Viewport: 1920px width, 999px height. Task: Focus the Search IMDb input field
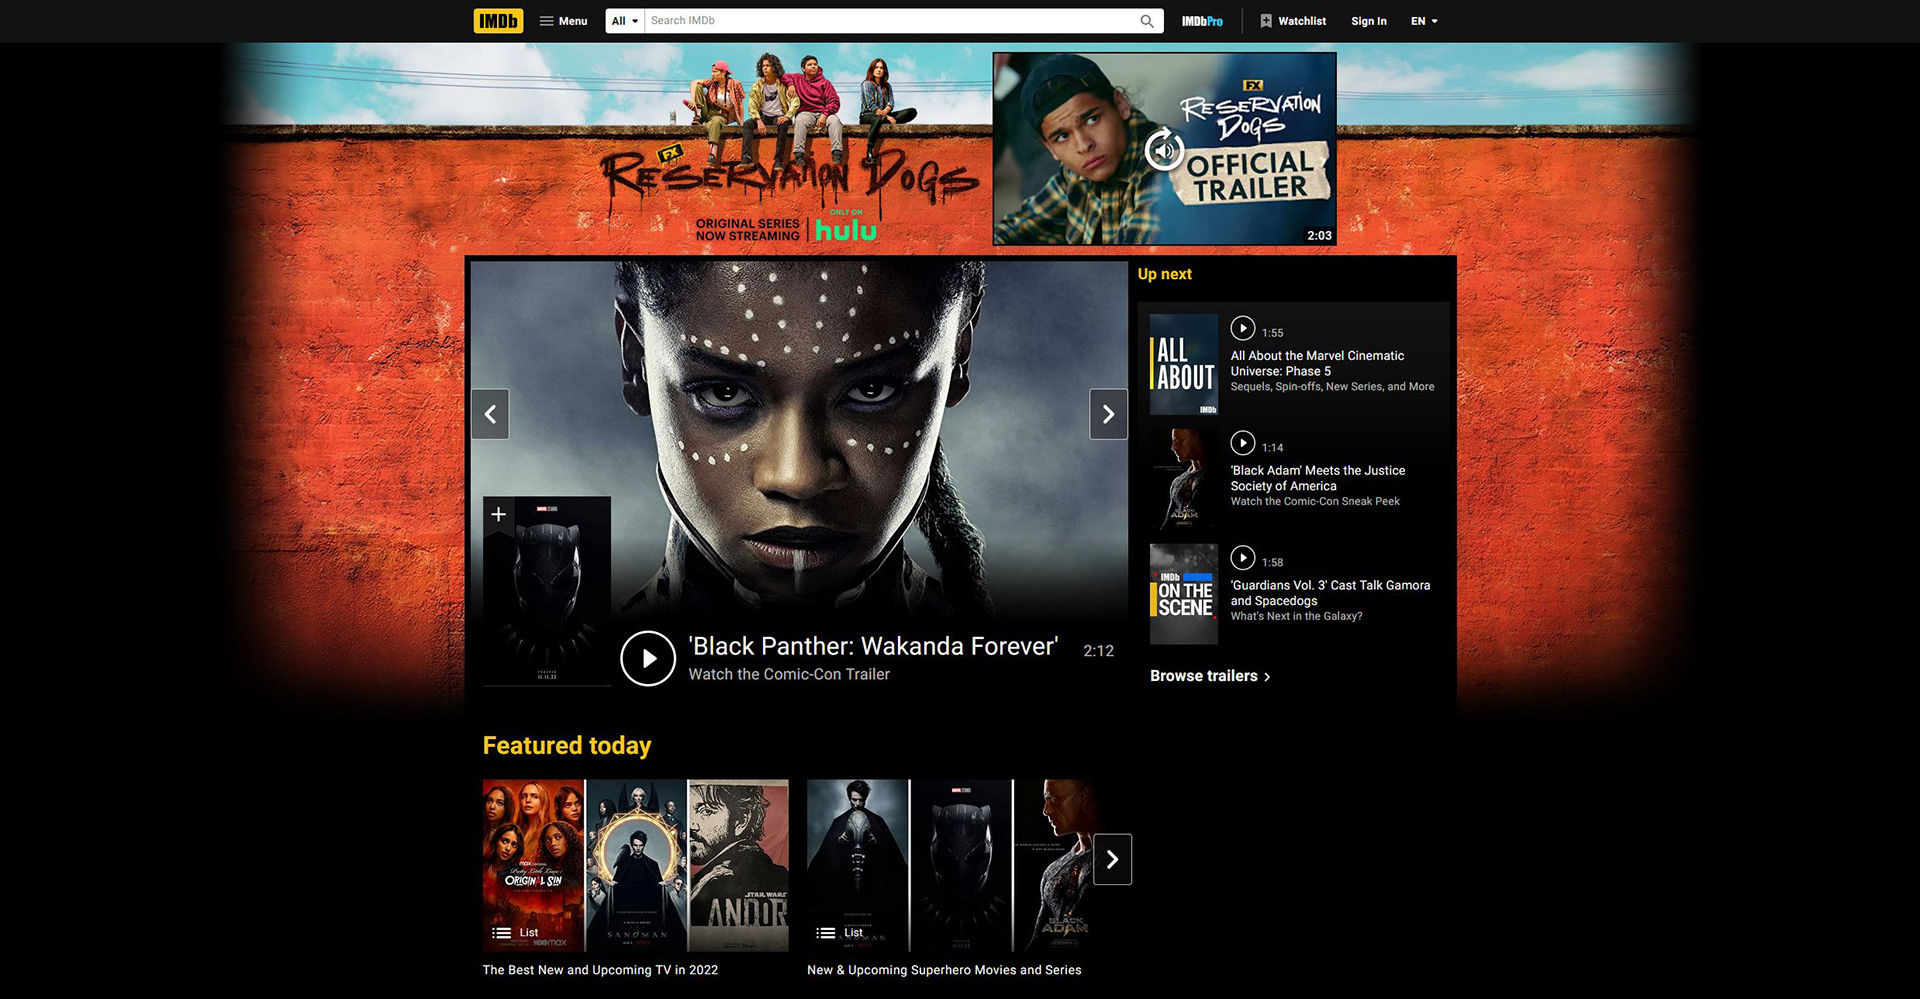888,21
